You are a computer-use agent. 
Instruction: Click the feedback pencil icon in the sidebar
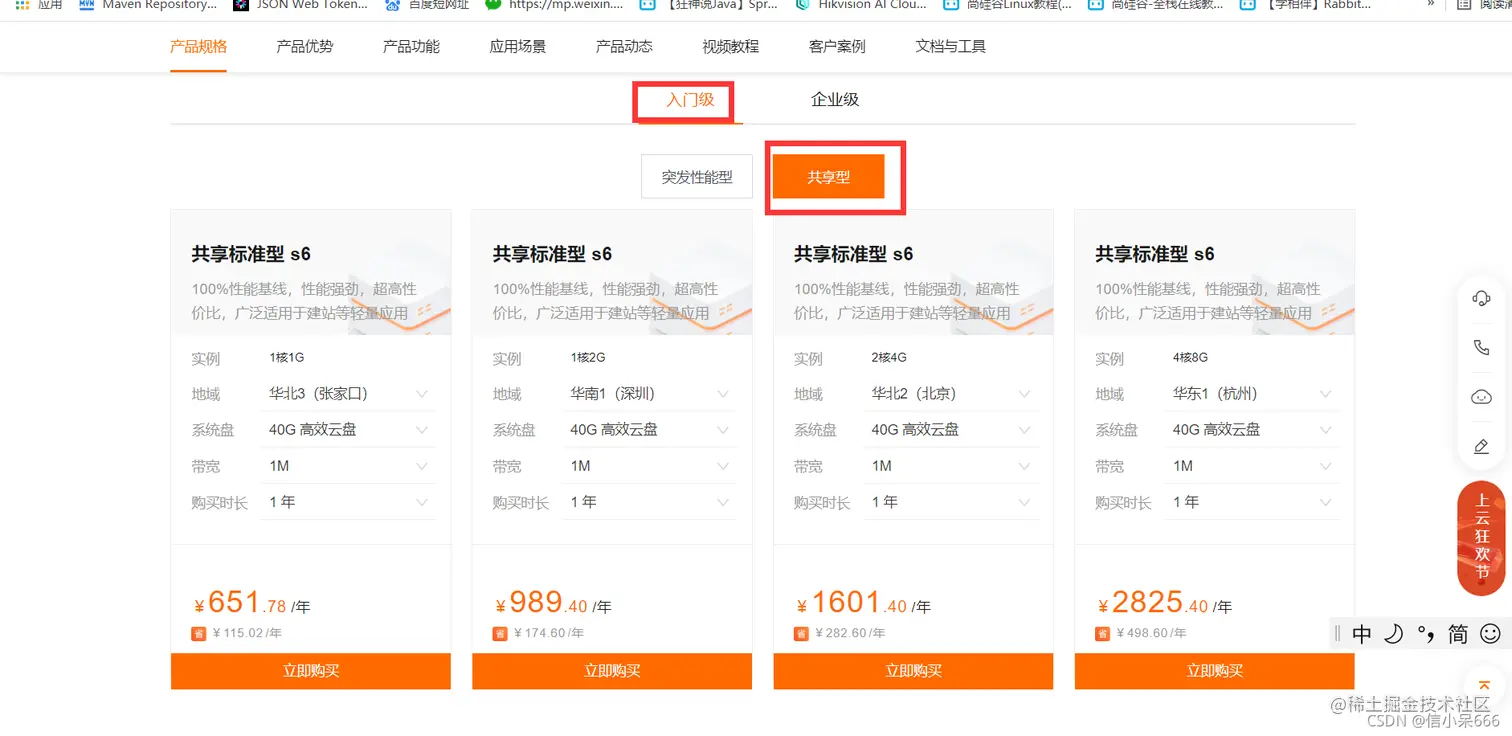[x=1481, y=446]
